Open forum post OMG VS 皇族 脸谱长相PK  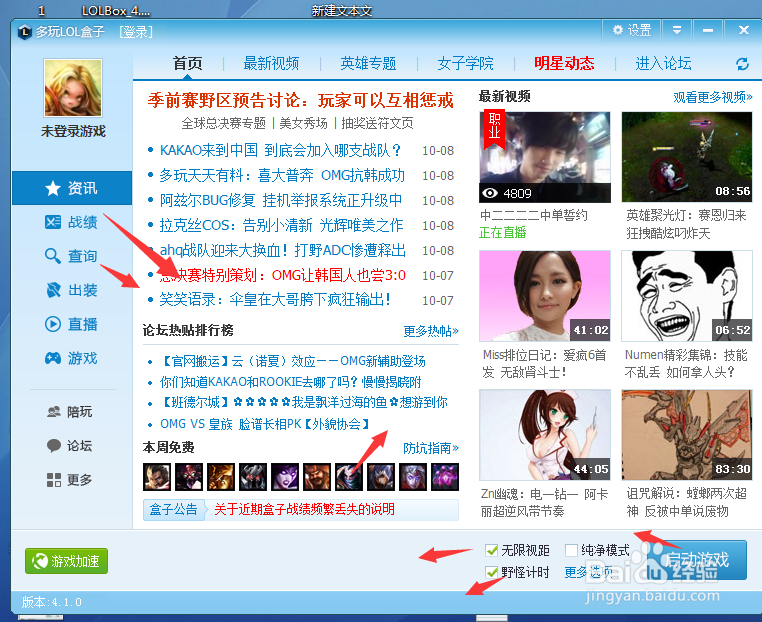click(265, 424)
